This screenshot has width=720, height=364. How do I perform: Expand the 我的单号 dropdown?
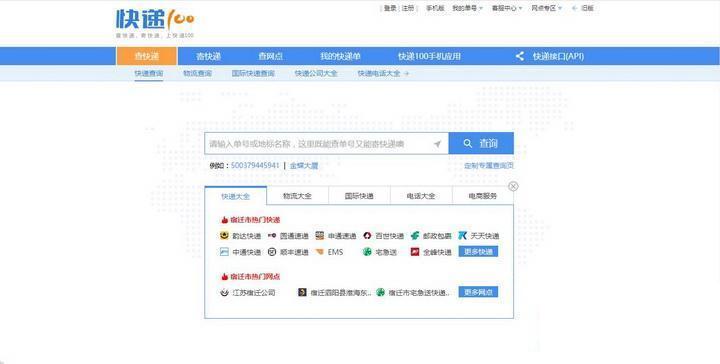click(x=467, y=8)
